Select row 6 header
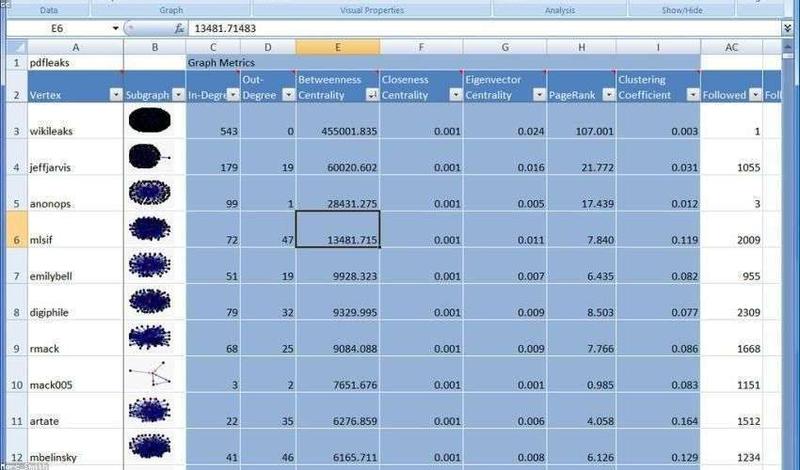The width and height of the screenshot is (800, 470). click(x=17, y=230)
